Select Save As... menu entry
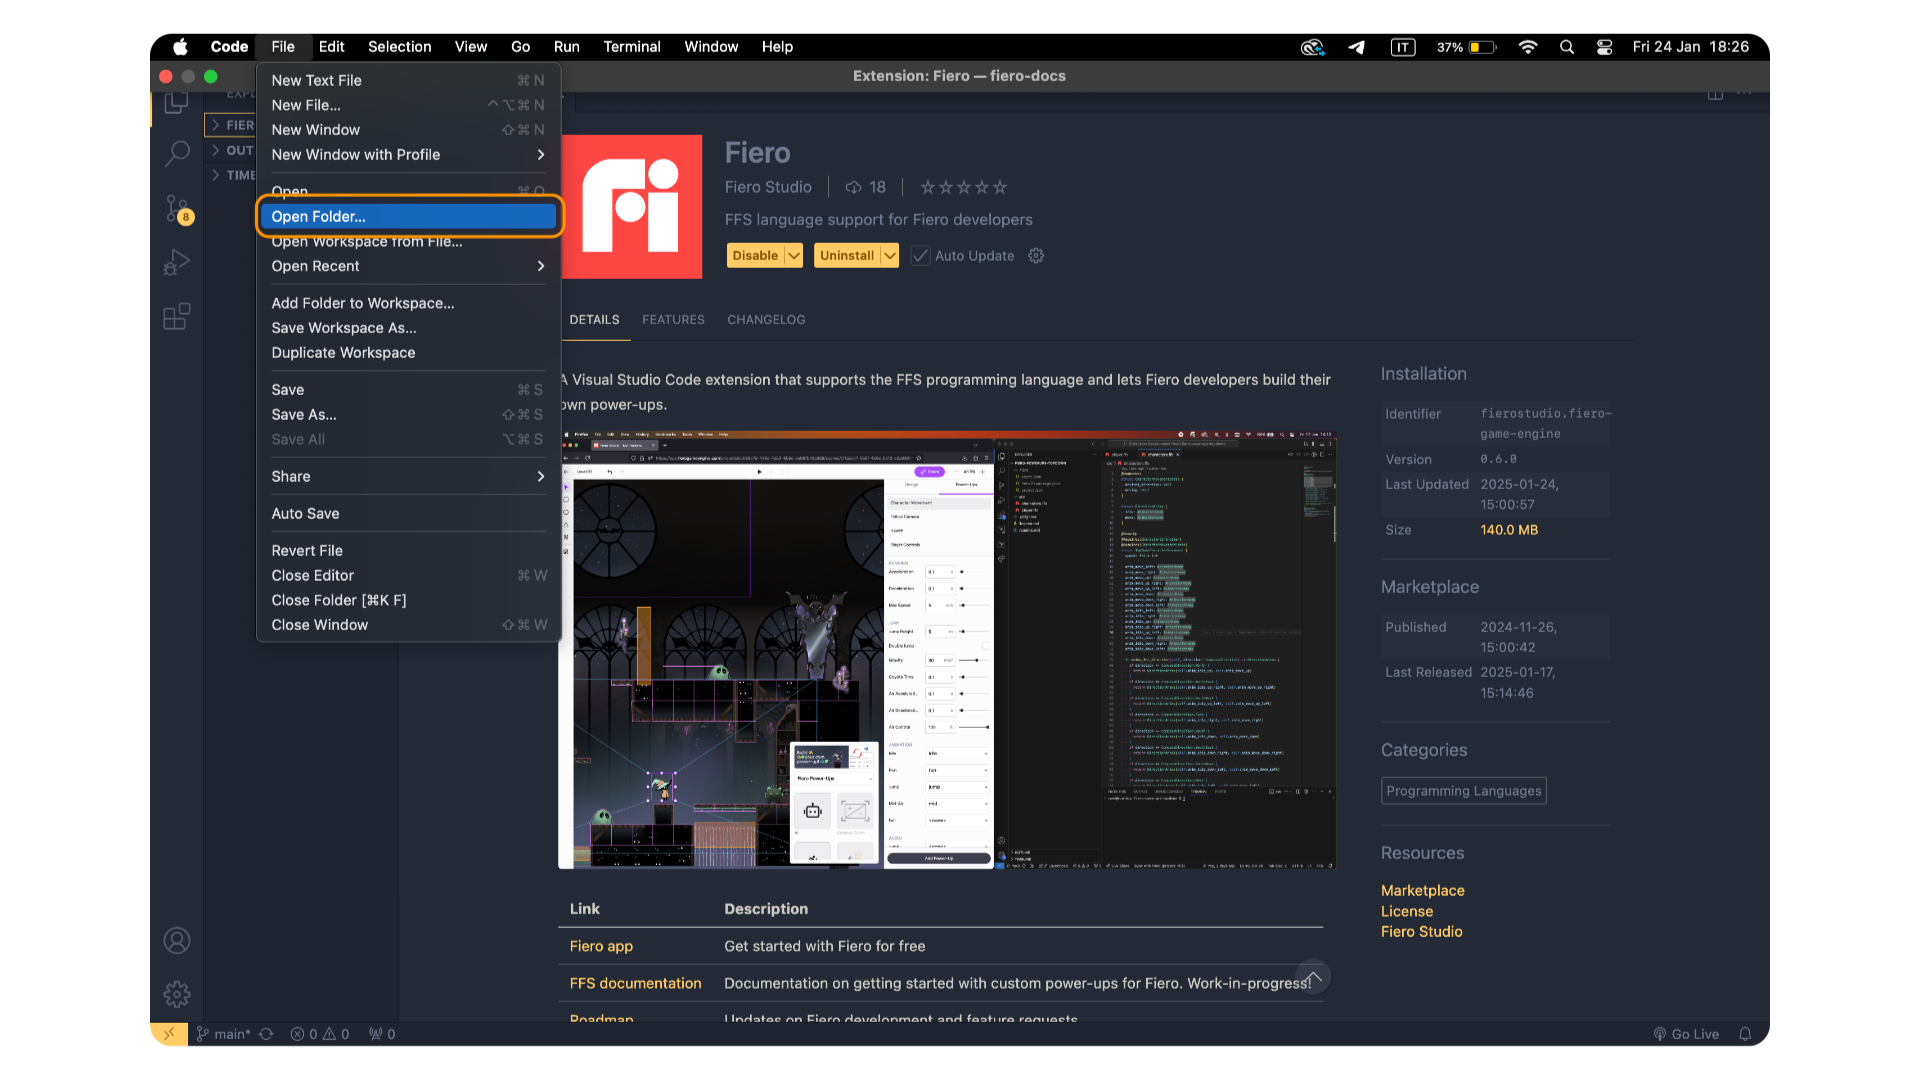The width and height of the screenshot is (1920, 1080). tap(408, 415)
